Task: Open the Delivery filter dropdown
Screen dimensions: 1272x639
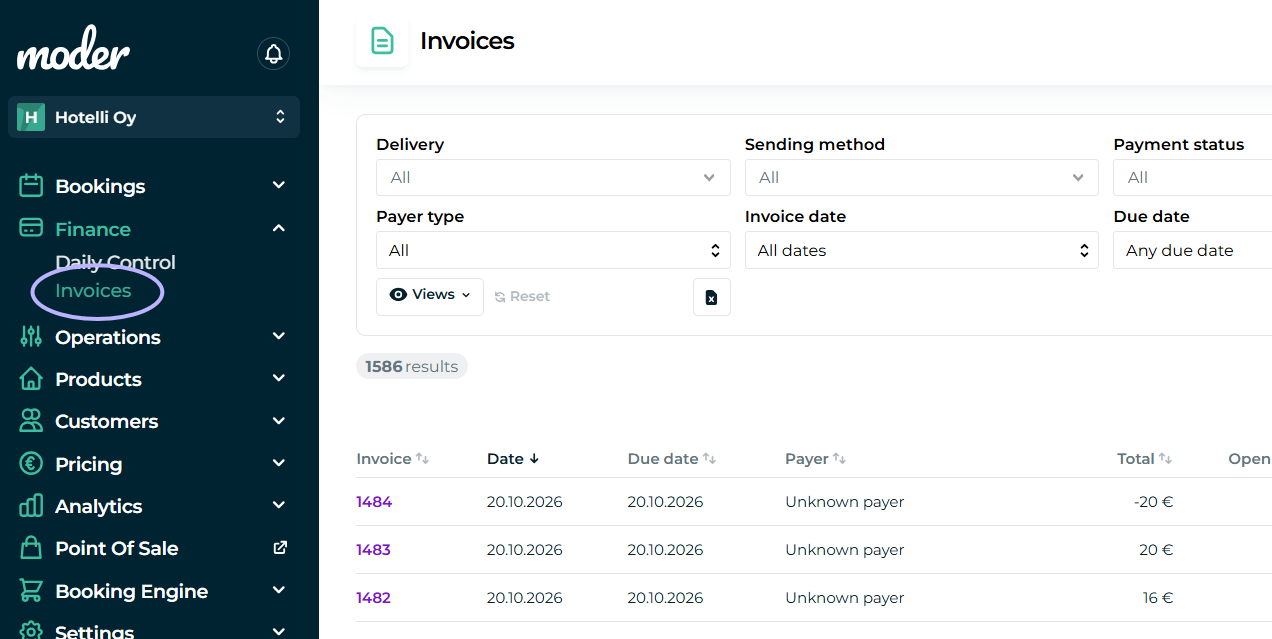Action: click(x=553, y=178)
